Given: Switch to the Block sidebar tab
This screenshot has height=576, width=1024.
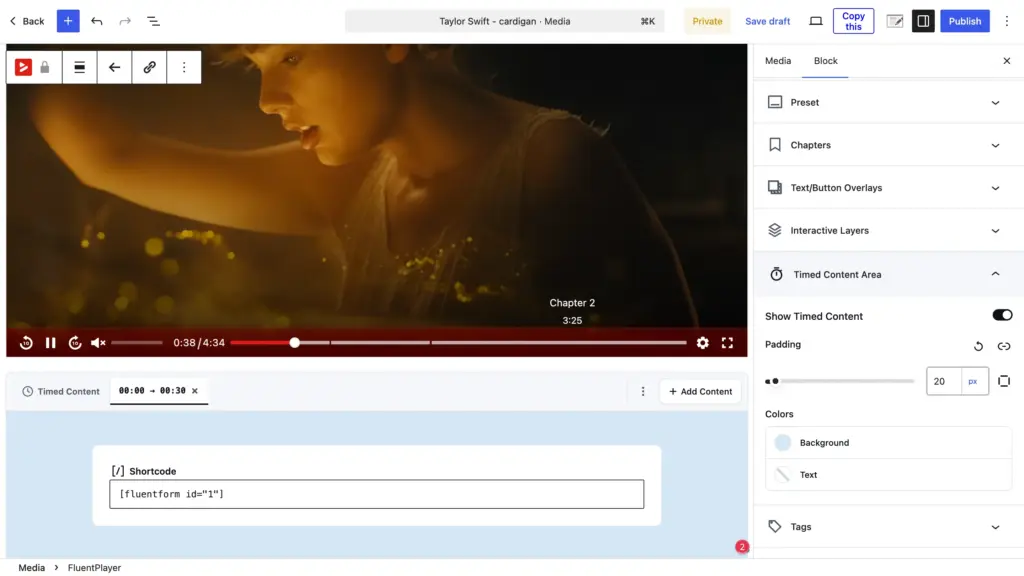Looking at the screenshot, I should (x=825, y=61).
